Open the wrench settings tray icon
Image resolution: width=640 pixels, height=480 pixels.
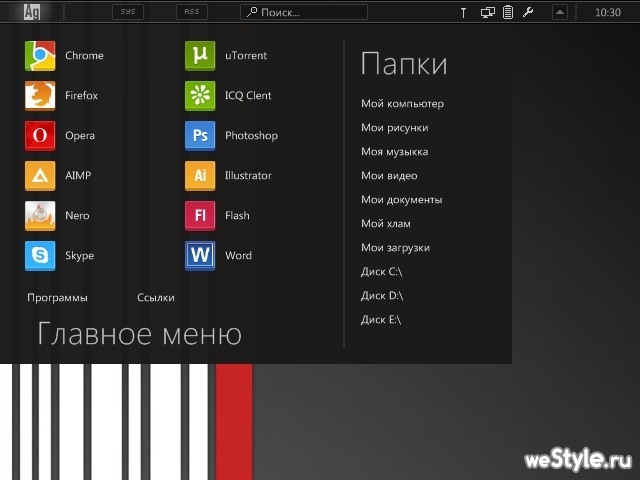click(528, 13)
